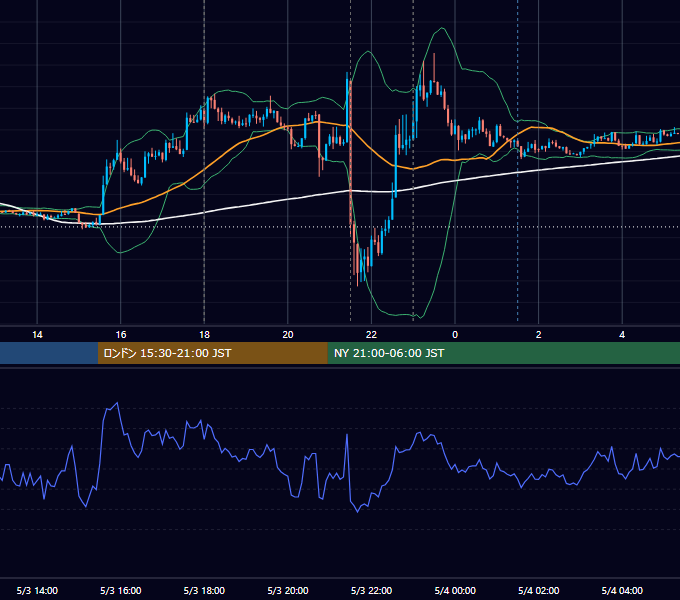Image resolution: width=680 pixels, height=600 pixels.
Task: Click the tall red candle's upper wick near midnight
Action: 434,67
